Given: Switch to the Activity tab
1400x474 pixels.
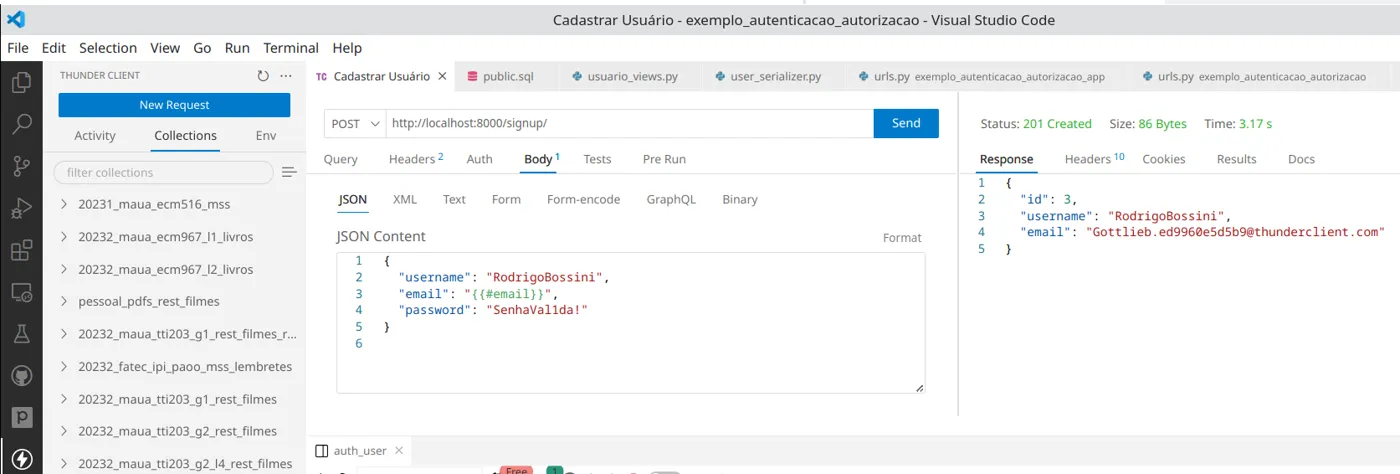Looking at the screenshot, I should point(95,136).
